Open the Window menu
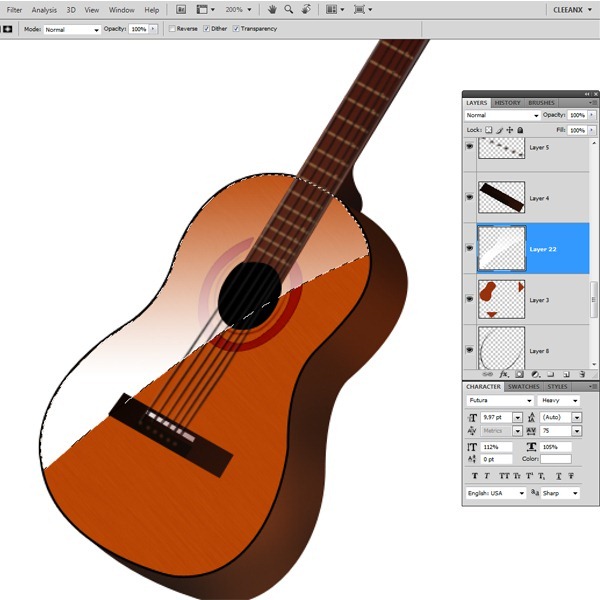The image size is (600, 600). click(x=121, y=10)
